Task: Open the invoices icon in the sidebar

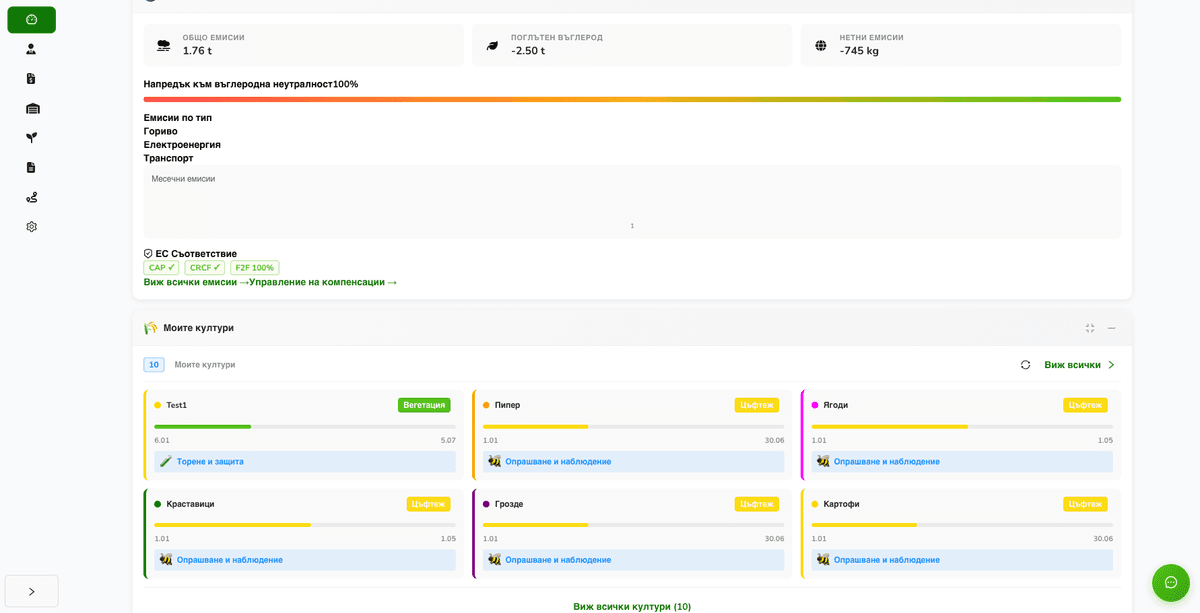Action: tap(31, 78)
